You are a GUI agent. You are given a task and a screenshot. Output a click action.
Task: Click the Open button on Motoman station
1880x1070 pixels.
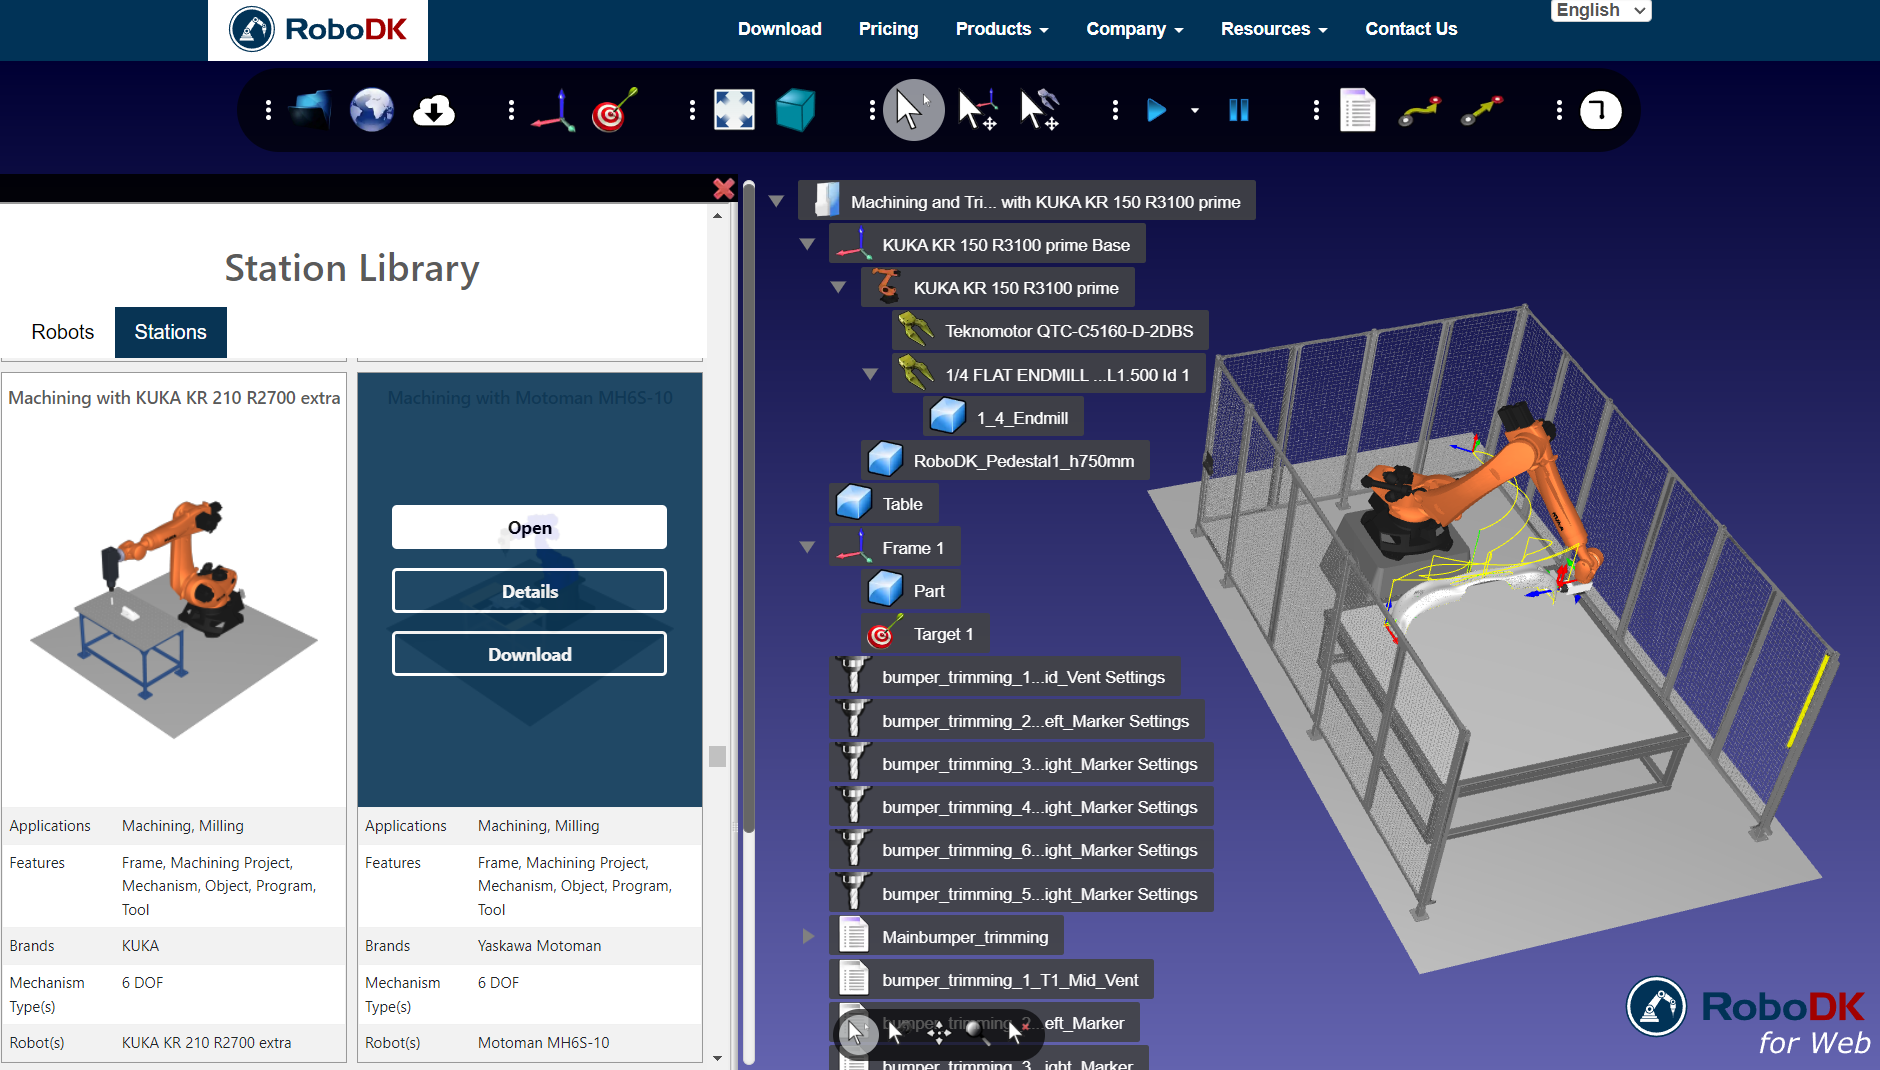pyautogui.click(x=529, y=527)
